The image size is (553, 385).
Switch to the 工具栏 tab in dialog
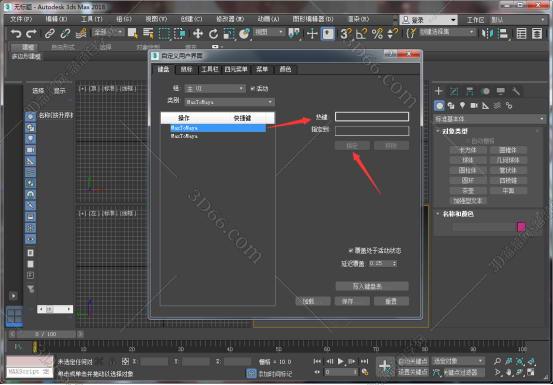click(x=209, y=69)
